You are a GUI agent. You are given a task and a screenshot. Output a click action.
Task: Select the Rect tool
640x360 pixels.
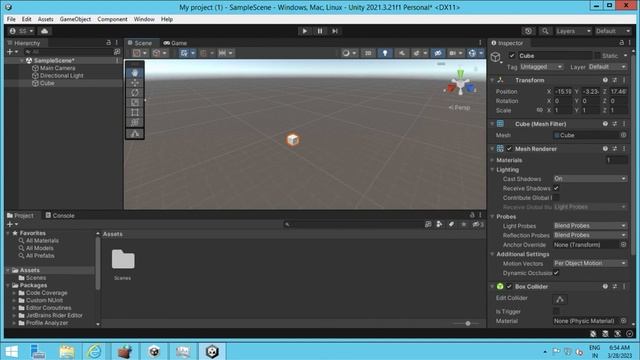click(135, 112)
